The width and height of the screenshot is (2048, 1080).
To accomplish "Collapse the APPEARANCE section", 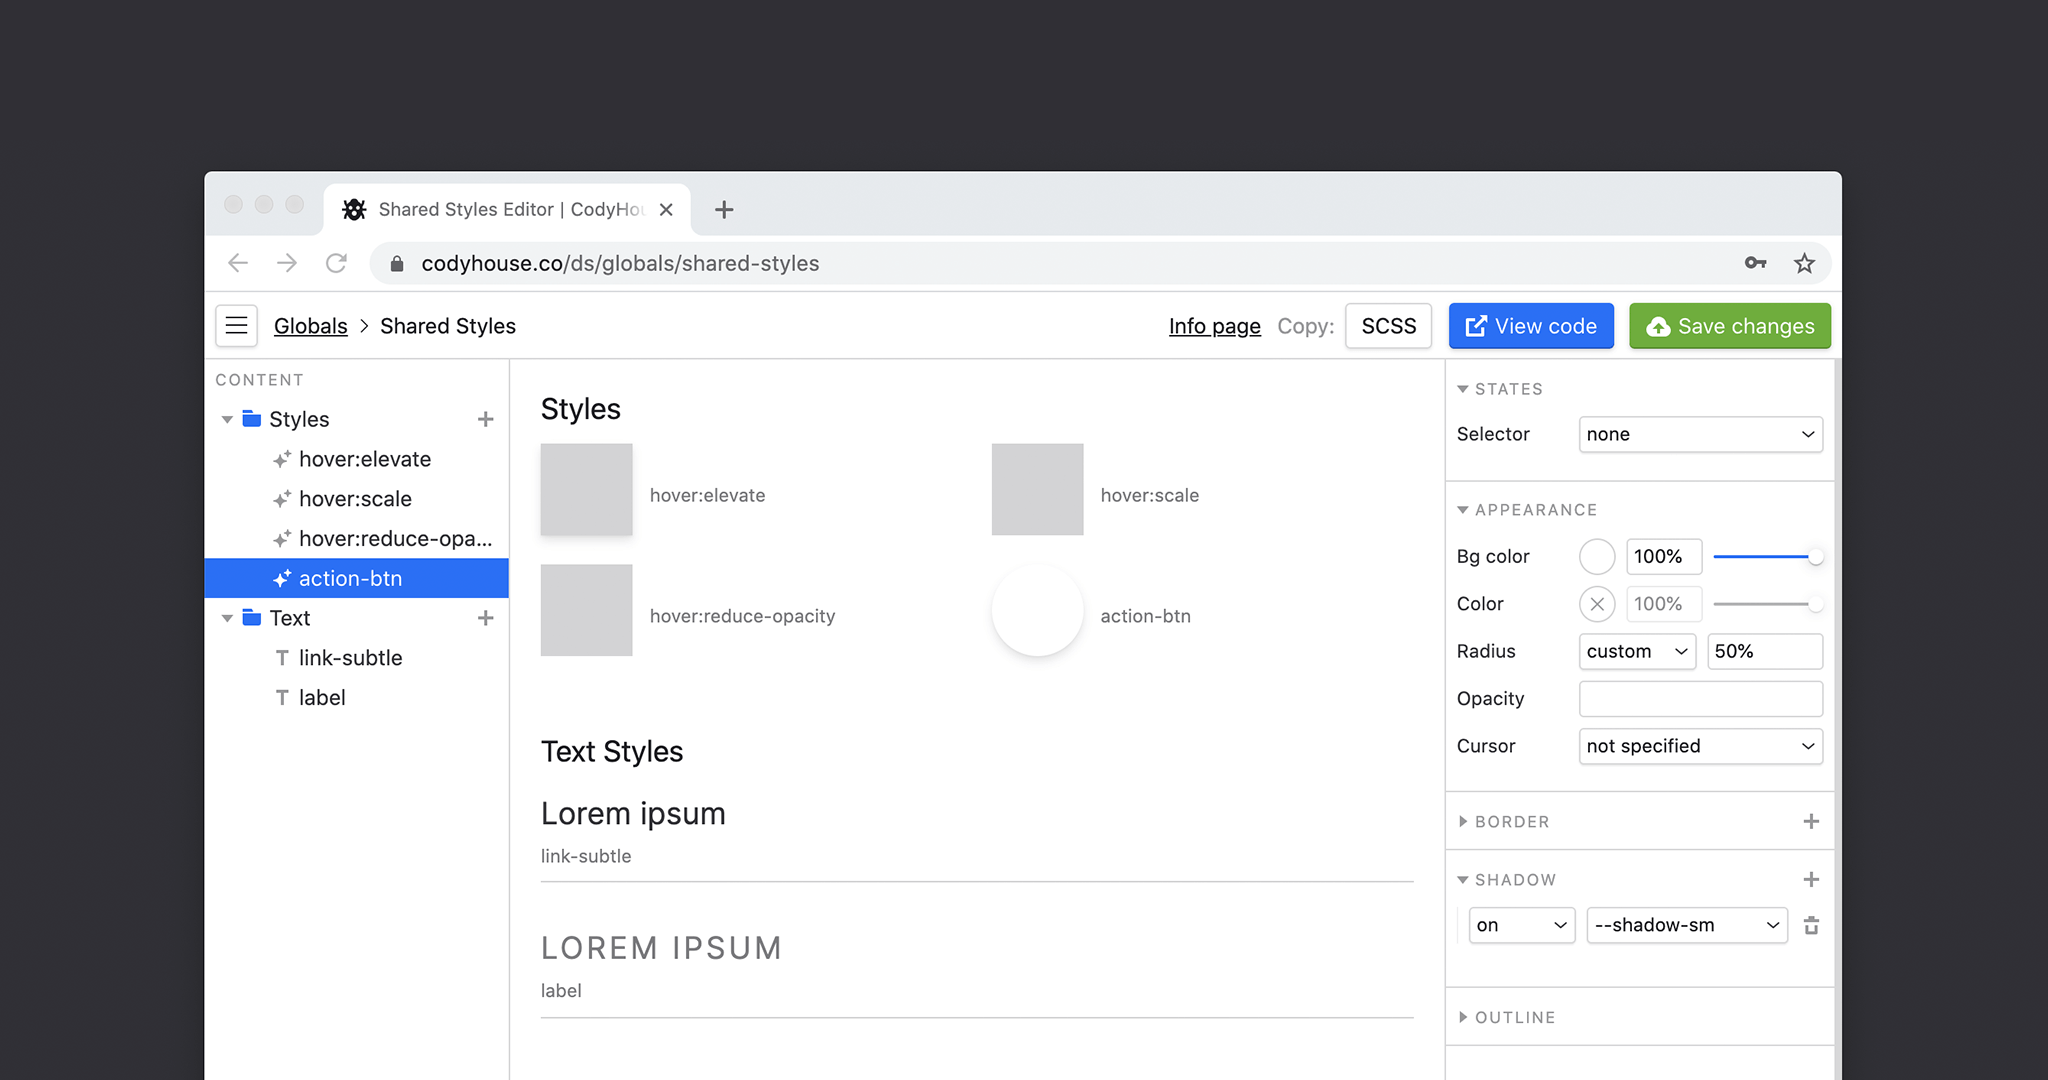I will tap(1463, 509).
